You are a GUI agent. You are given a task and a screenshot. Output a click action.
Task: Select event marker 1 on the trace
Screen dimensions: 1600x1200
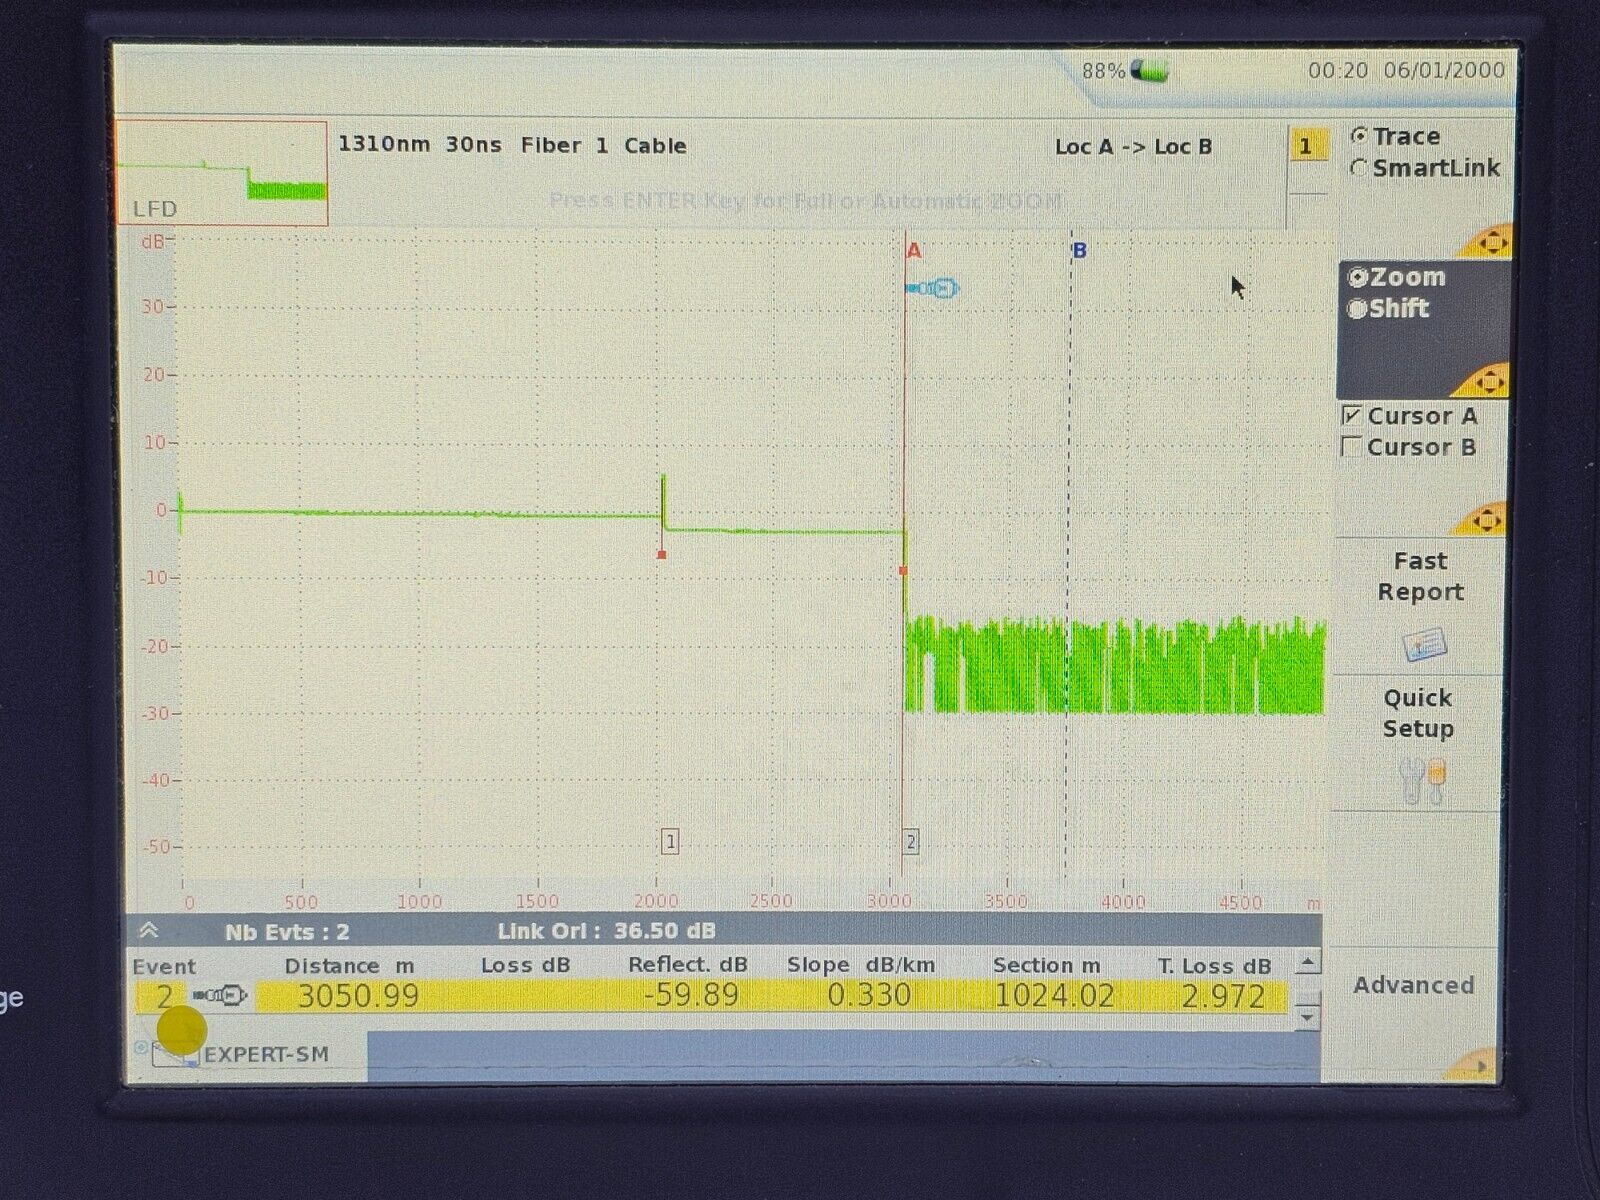670,842
